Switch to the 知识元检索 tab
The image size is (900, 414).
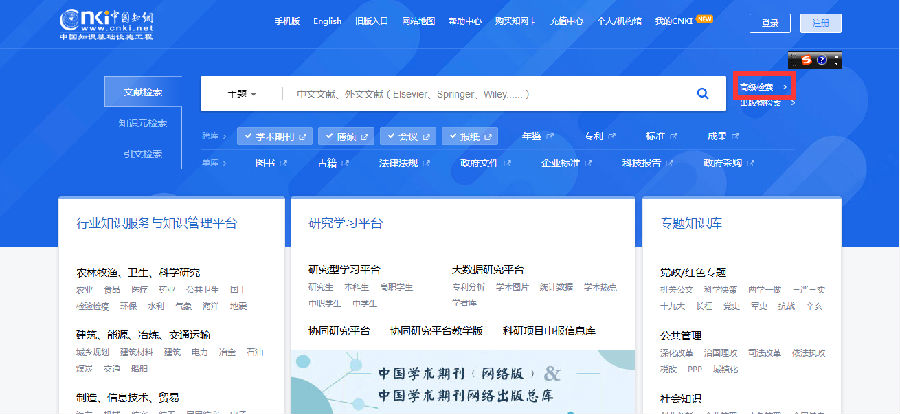(x=143, y=123)
